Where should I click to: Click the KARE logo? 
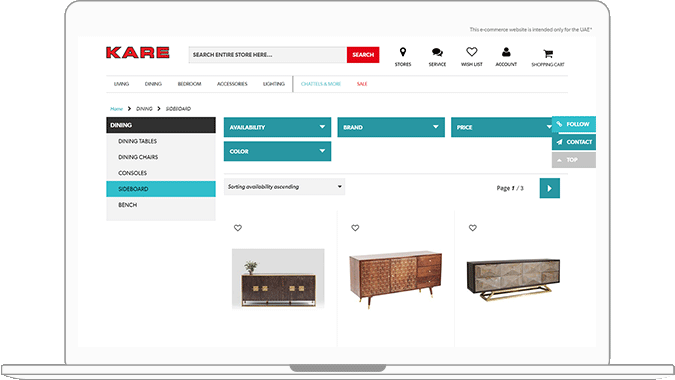point(138,53)
